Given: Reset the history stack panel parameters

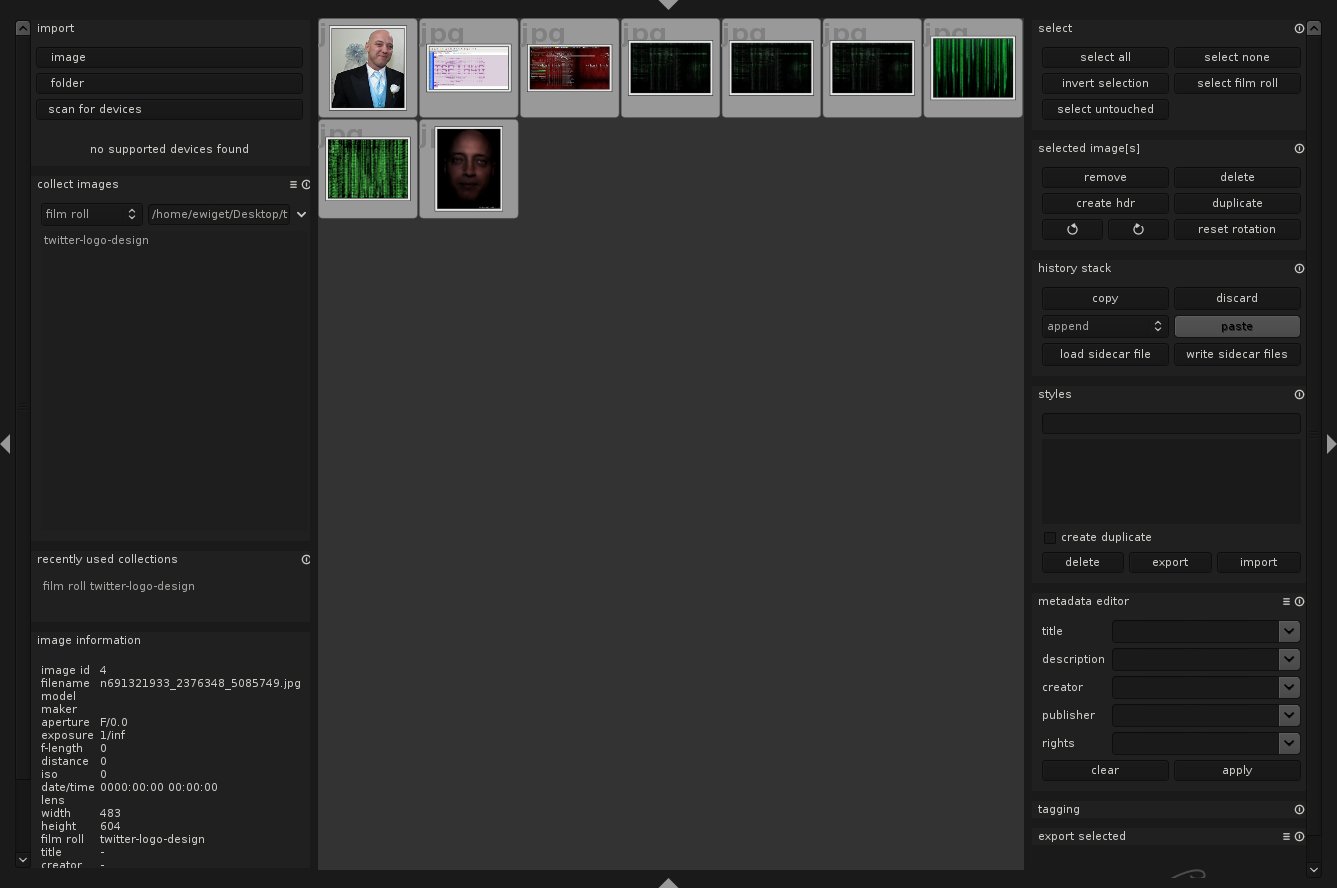Looking at the screenshot, I should pos(1299,269).
